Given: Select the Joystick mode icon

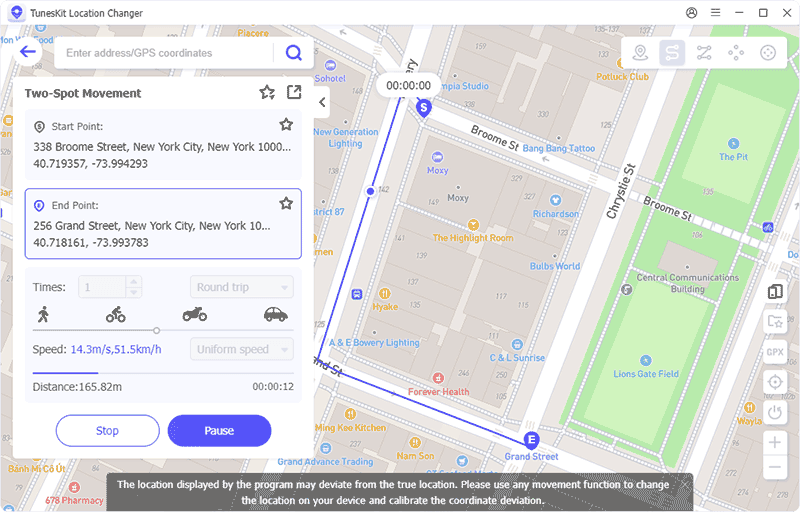Looking at the screenshot, I should [x=768, y=53].
